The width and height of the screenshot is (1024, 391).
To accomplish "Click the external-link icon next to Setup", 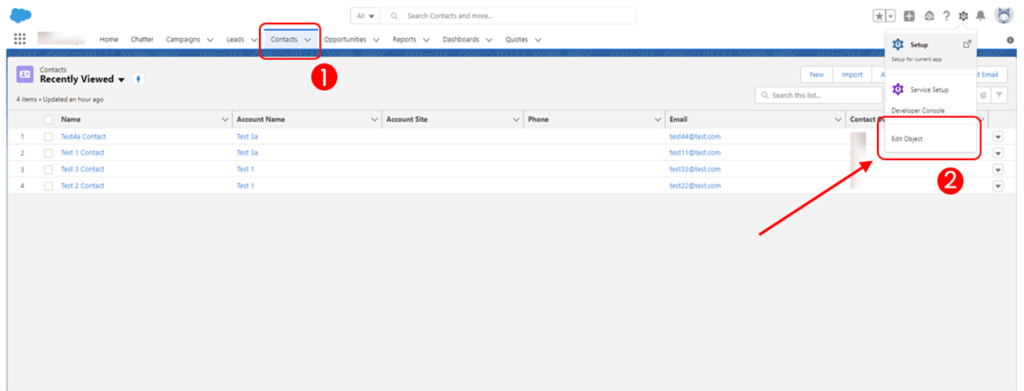I will [967, 44].
